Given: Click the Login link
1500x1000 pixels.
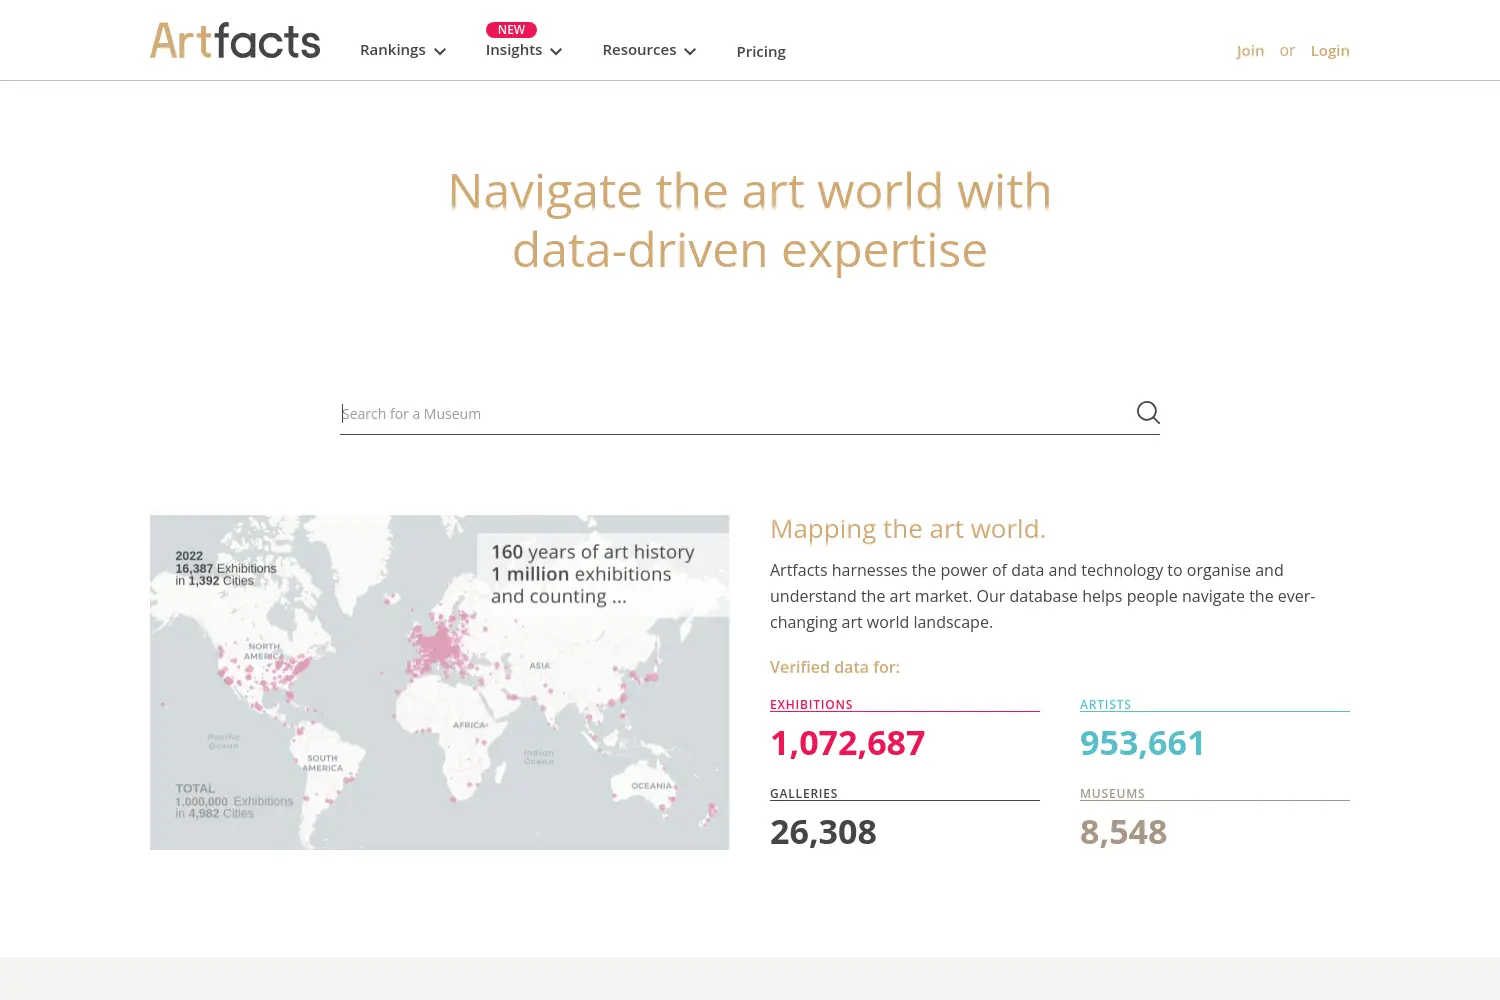Looking at the screenshot, I should [x=1330, y=50].
